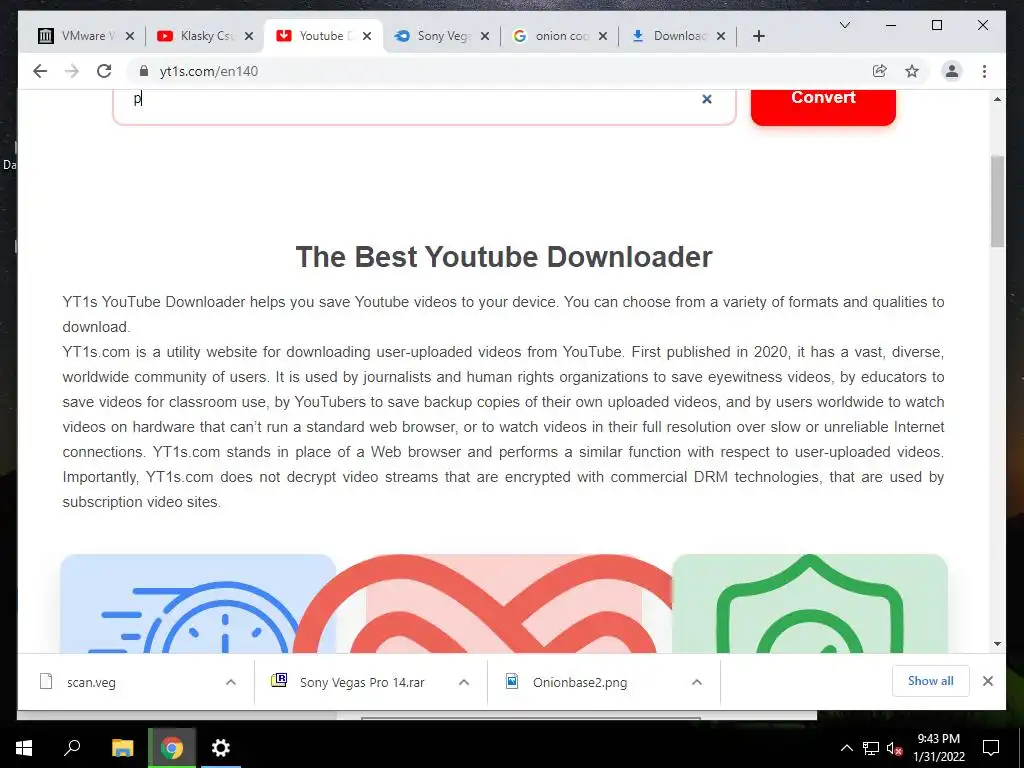Image resolution: width=1024 pixels, height=768 pixels.
Task: Click the green shield illustration
Action: click(810, 604)
